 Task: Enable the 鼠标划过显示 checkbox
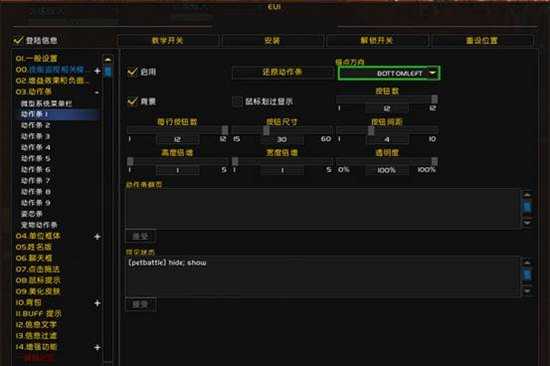[x=237, y=101]
